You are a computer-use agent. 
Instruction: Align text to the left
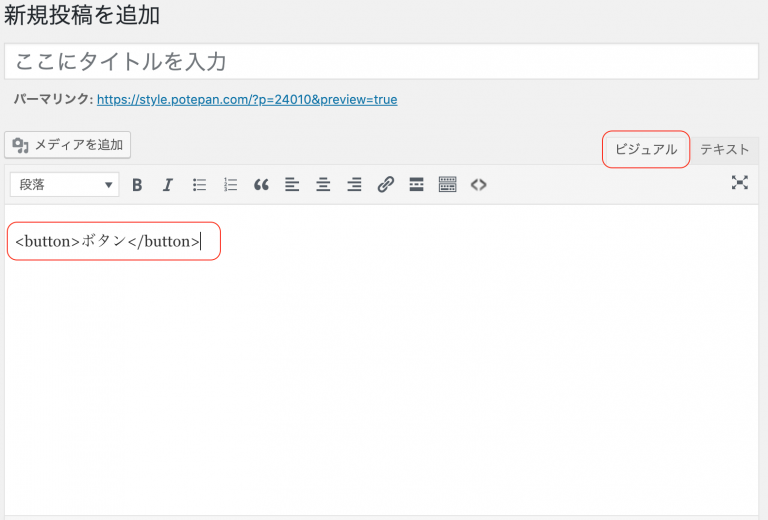(x=292, y=185)
